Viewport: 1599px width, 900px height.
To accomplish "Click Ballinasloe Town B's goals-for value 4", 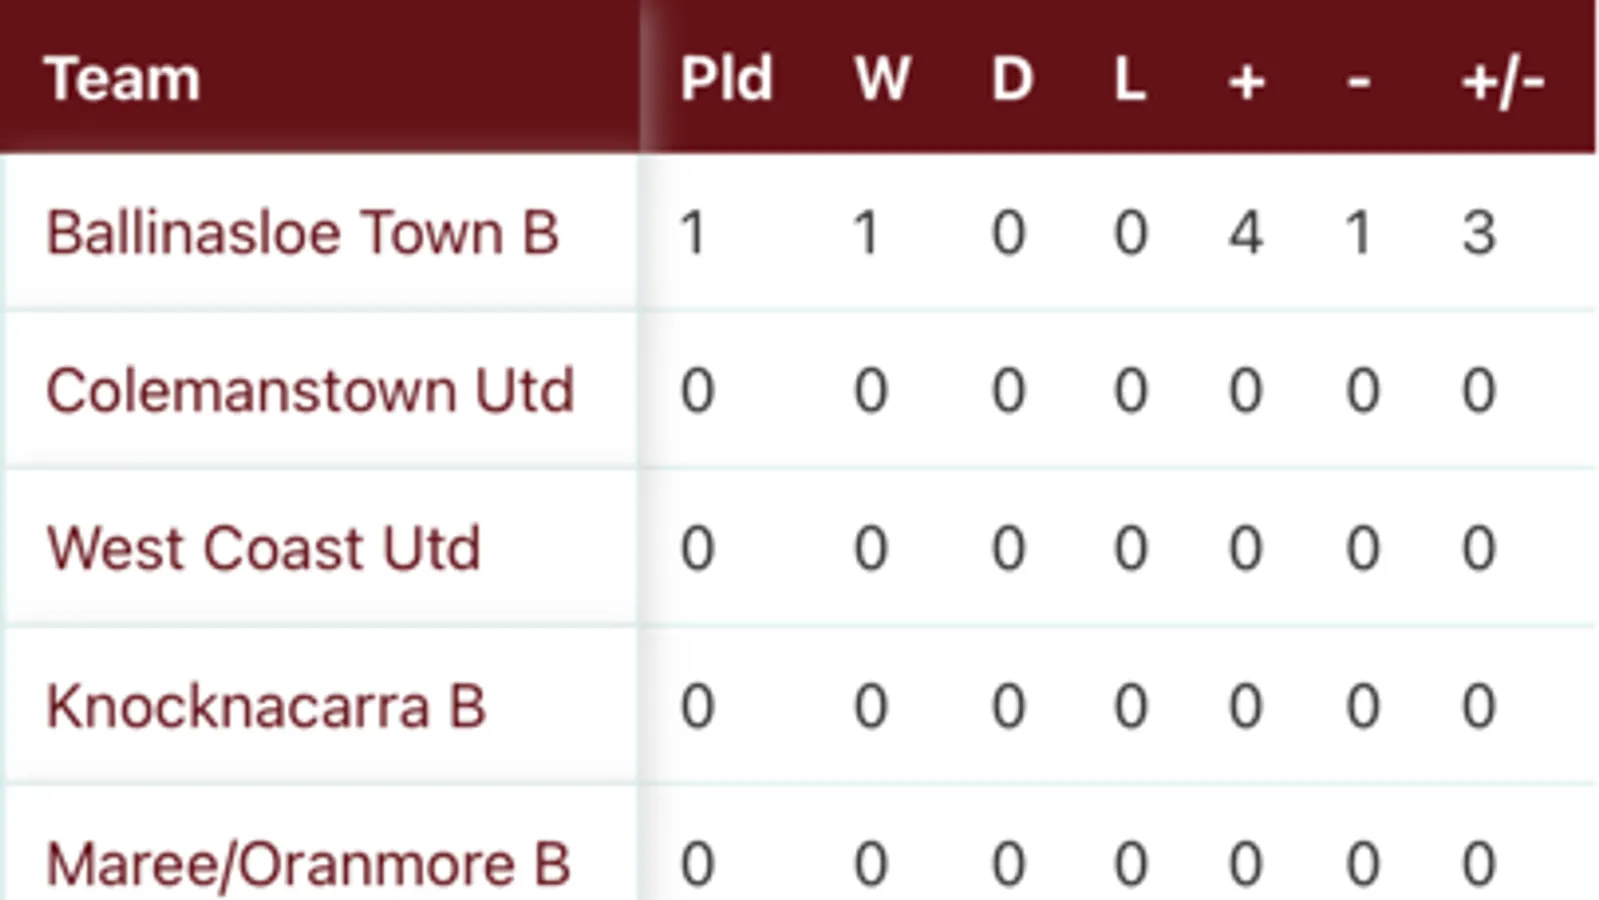I will click(1246, 233).
